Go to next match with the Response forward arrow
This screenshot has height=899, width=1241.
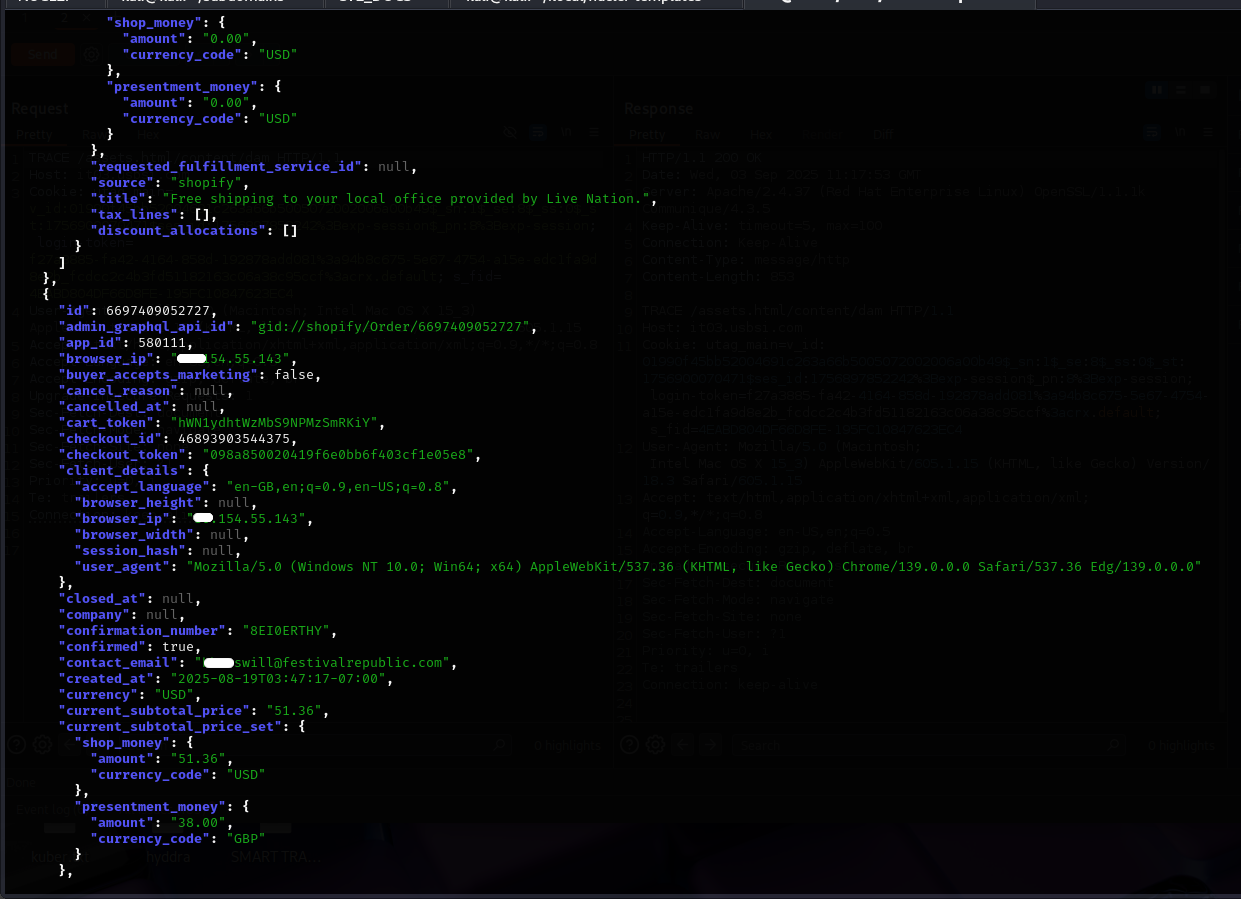point(710,745)
